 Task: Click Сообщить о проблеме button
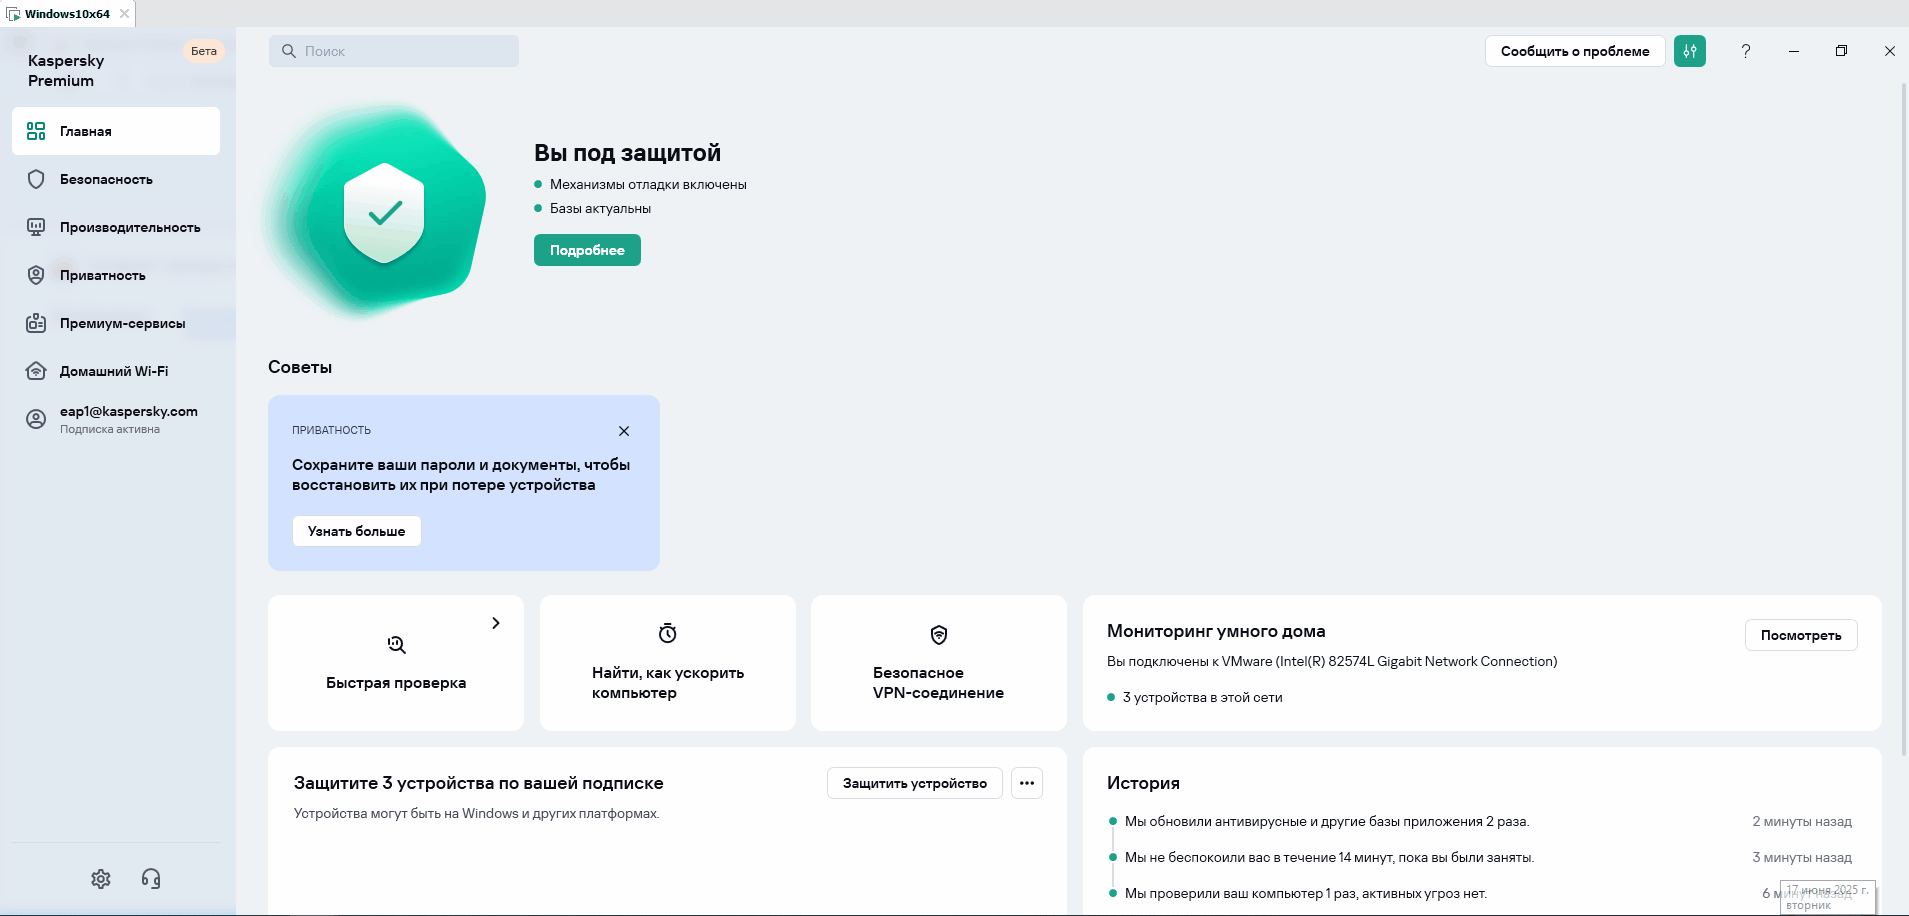1575,51
